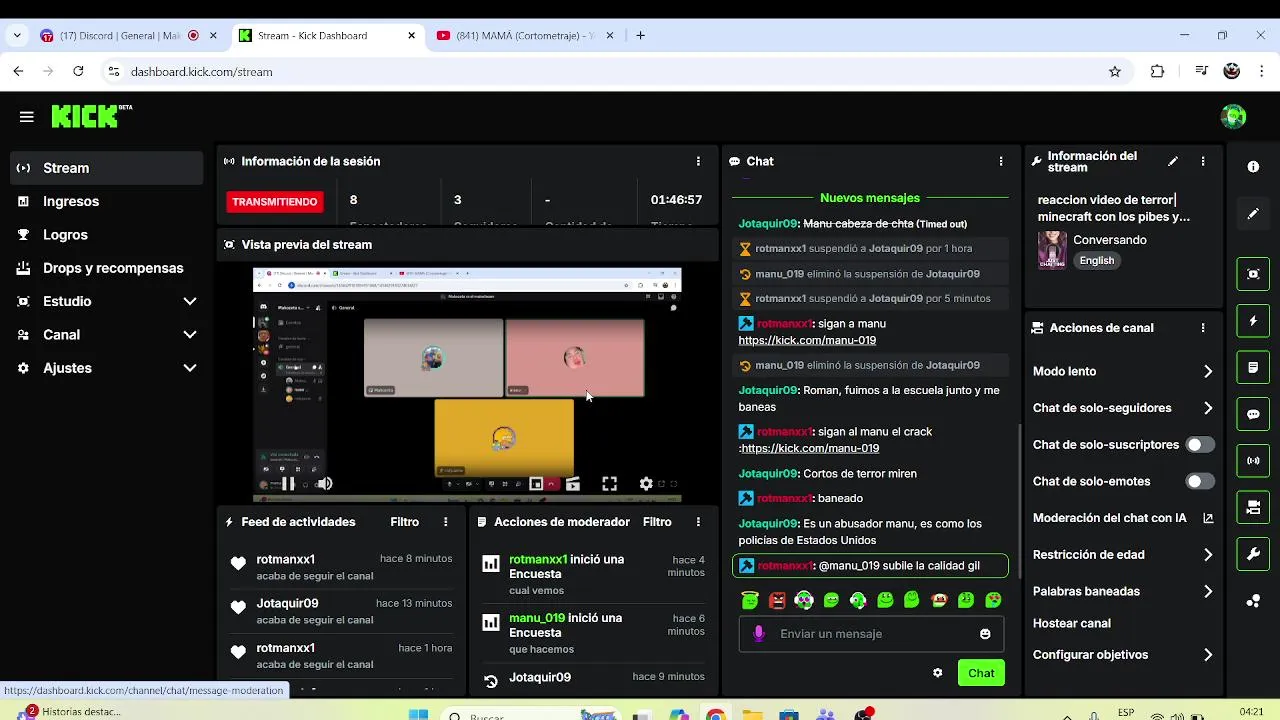The height and width of the screenshot is (720, 1280).
Task: Open the hamburger menu next to Kick logo
Action: [x=26, y=117]
